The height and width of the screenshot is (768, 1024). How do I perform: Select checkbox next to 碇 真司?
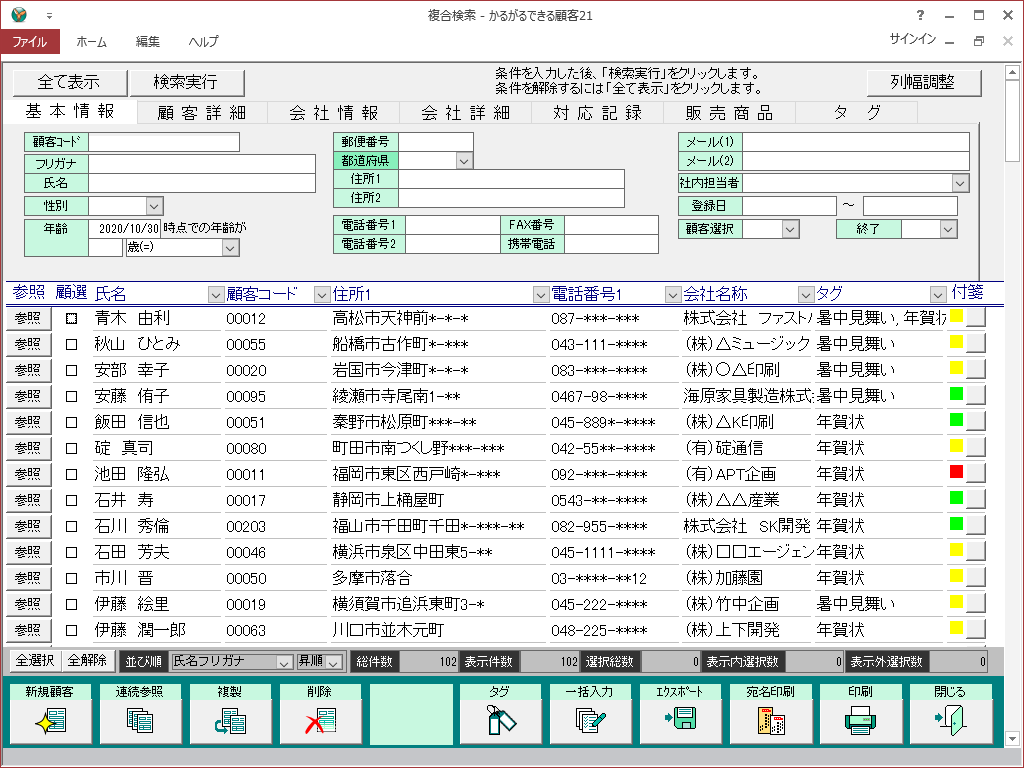click(x=72, y=449)
